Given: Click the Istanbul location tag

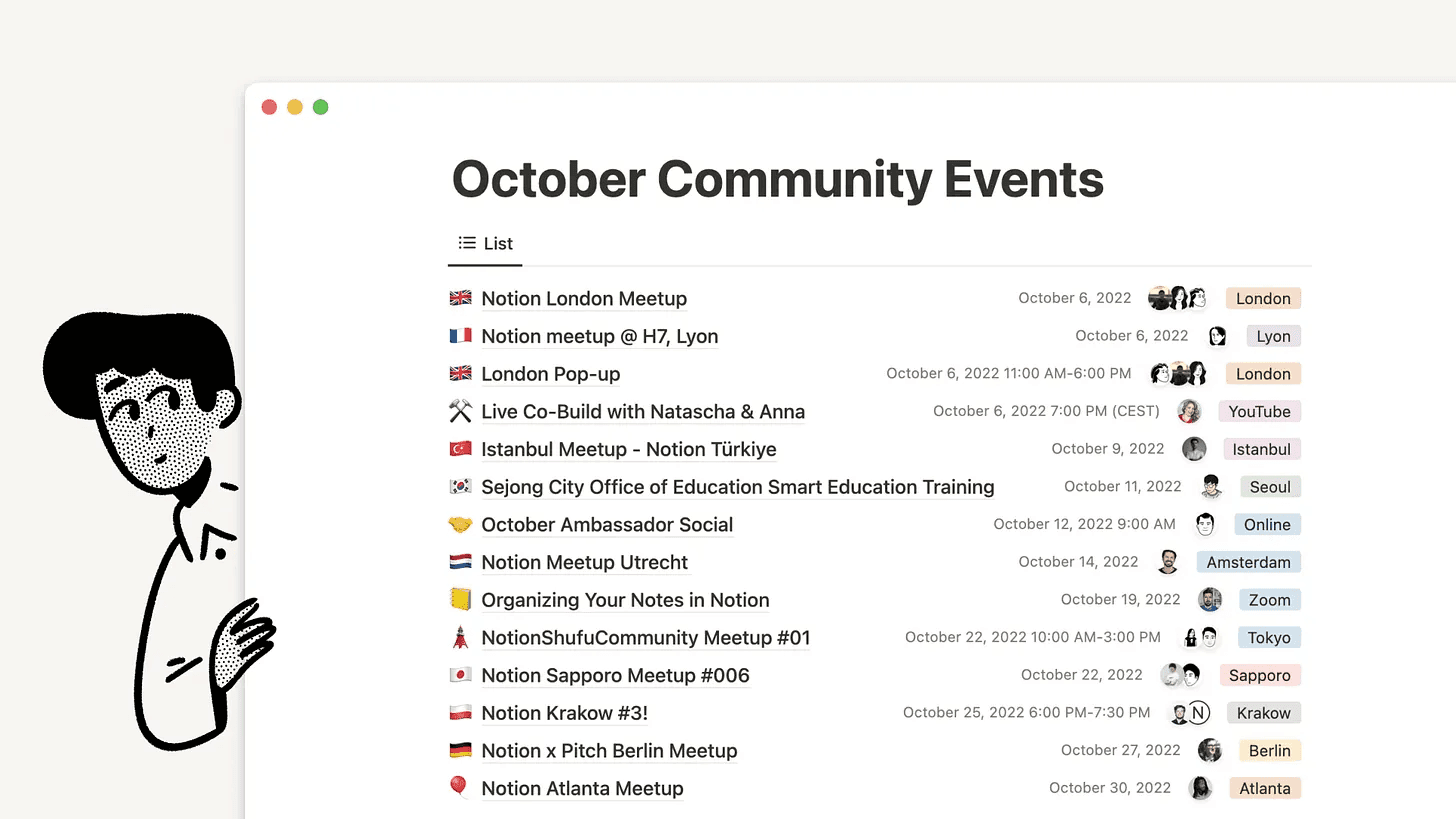Looking at the screenshot, I should point(1261,449).
